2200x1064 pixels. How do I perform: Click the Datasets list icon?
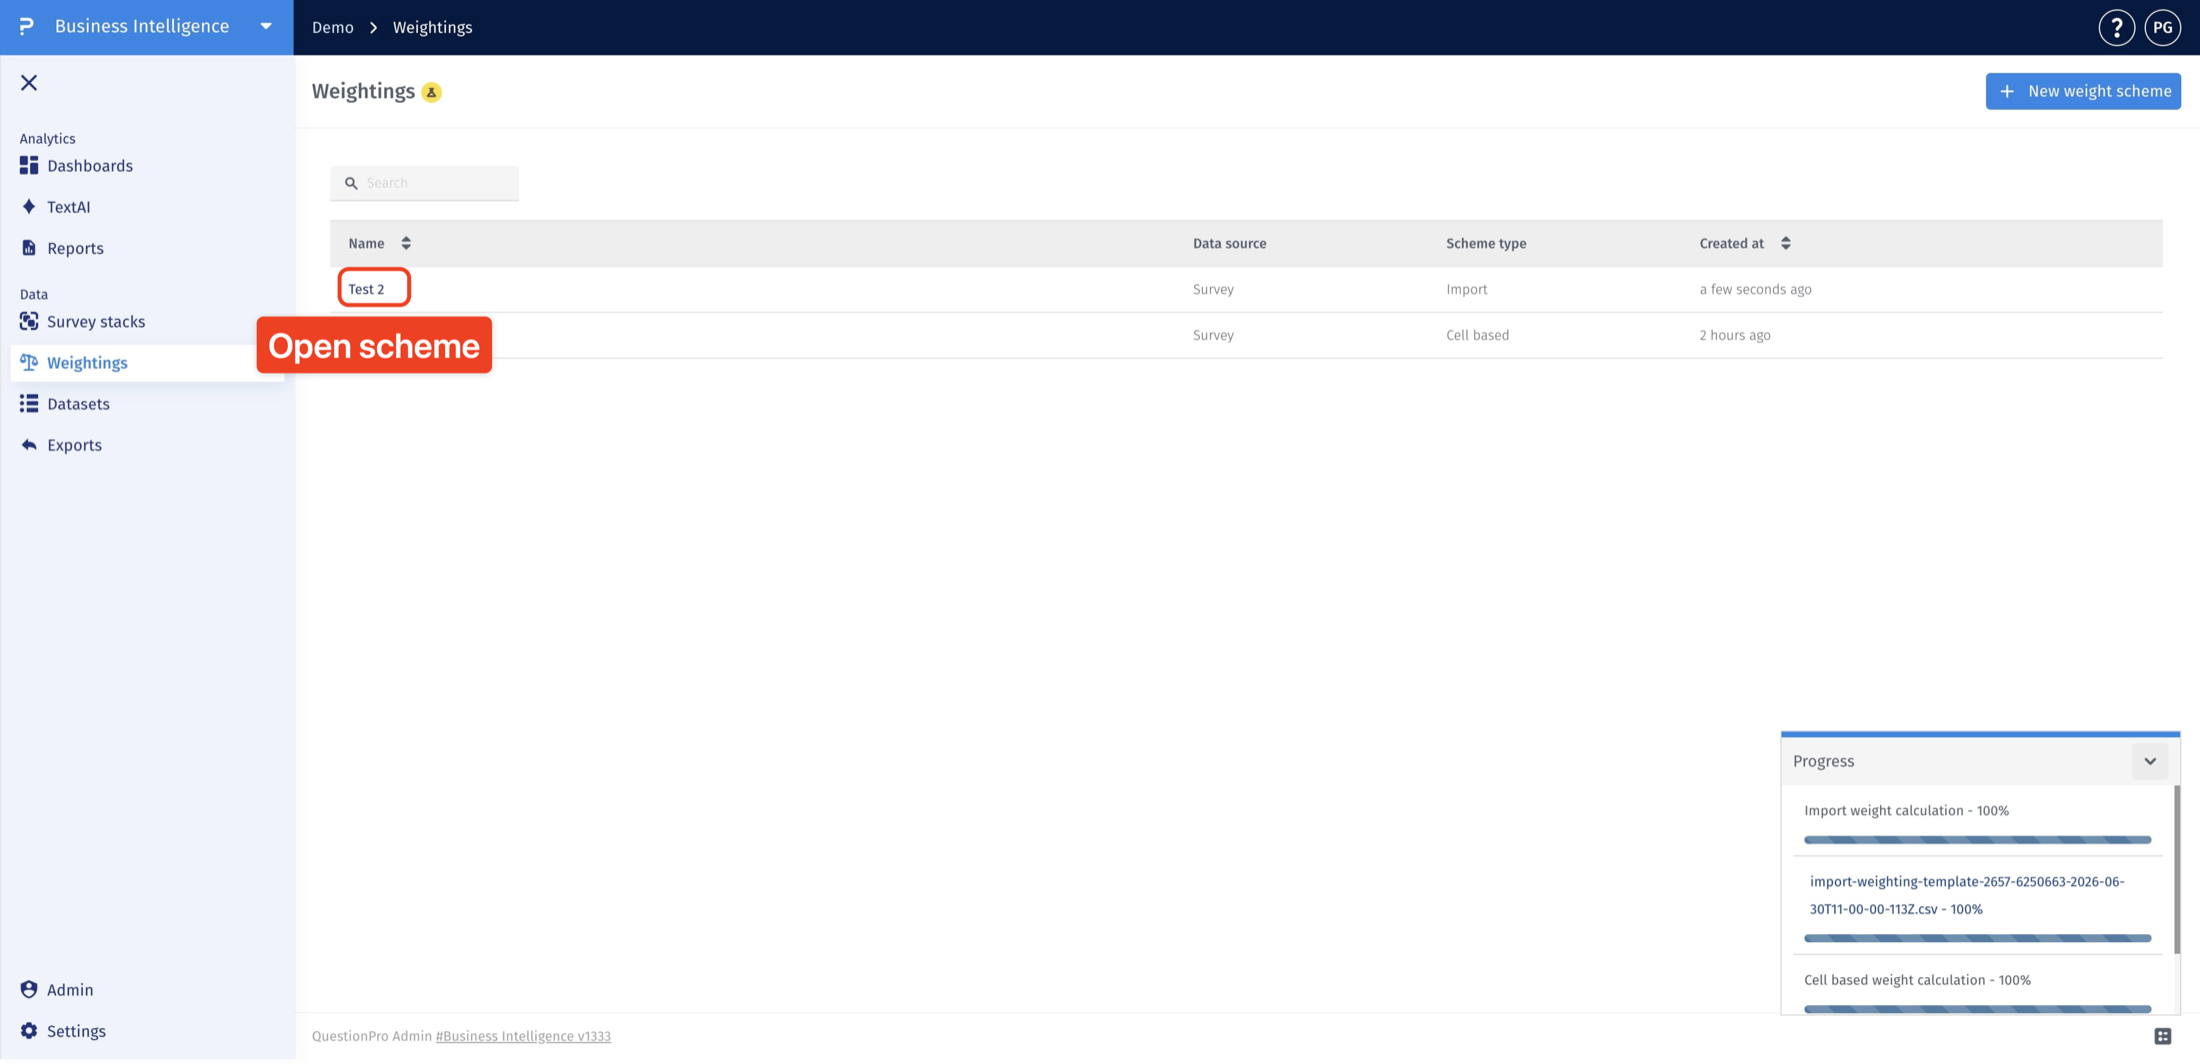(29, 404)
